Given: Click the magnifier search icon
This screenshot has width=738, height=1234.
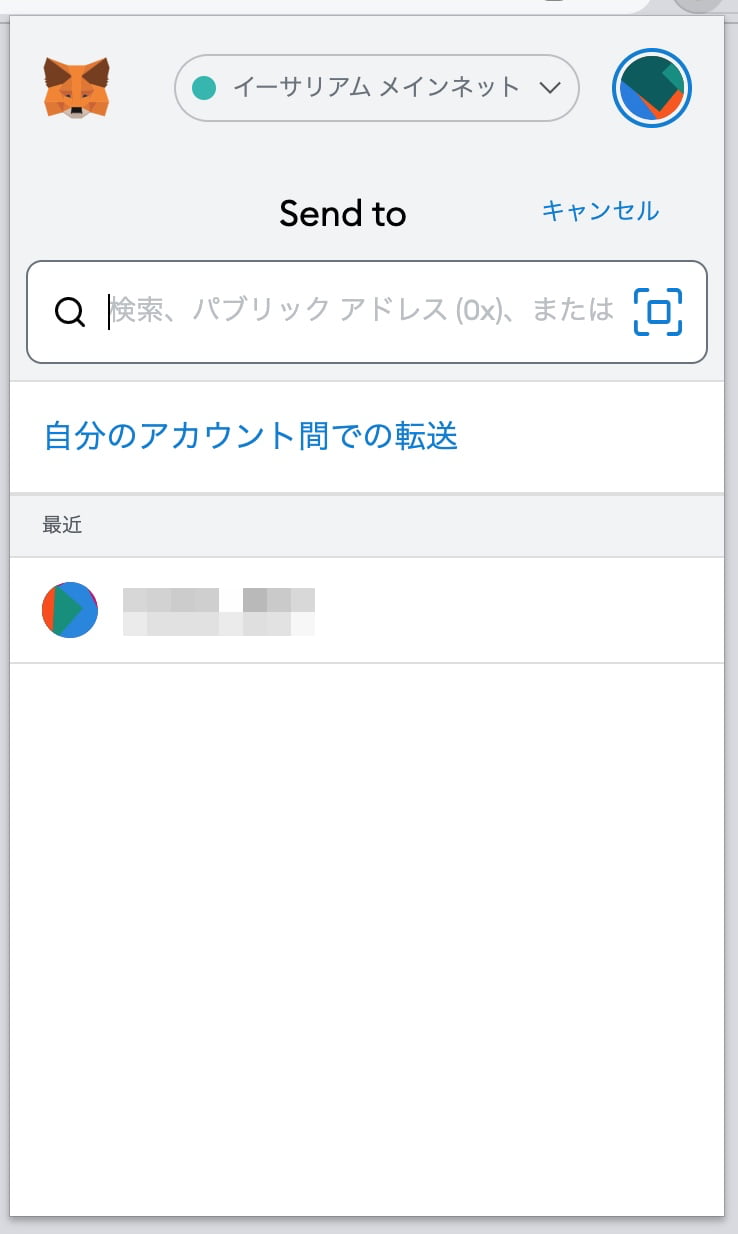Looking at the screenshot, I should [69, 312].
